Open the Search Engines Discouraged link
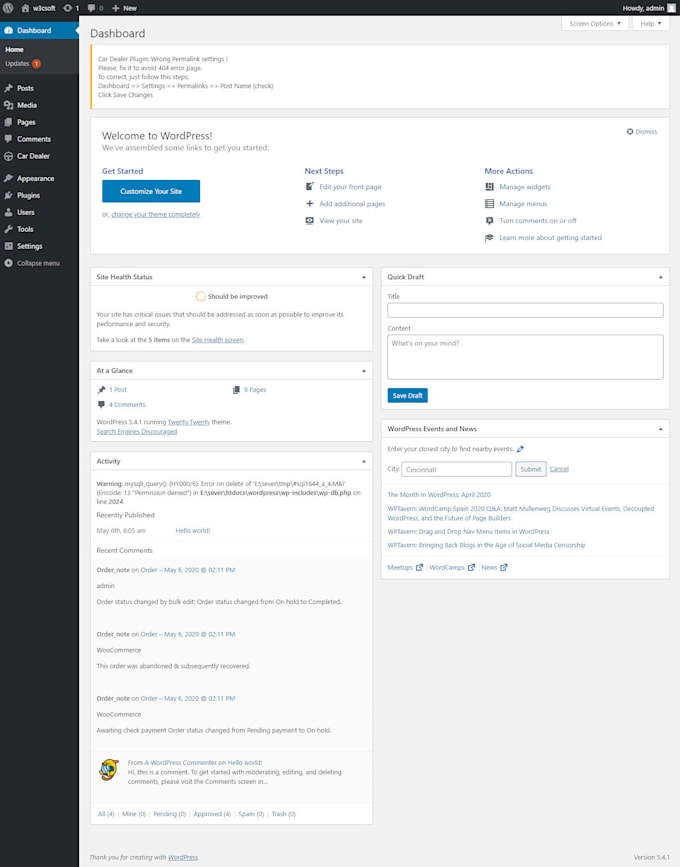This screenshot has width=680, height=867. (137, 431)
